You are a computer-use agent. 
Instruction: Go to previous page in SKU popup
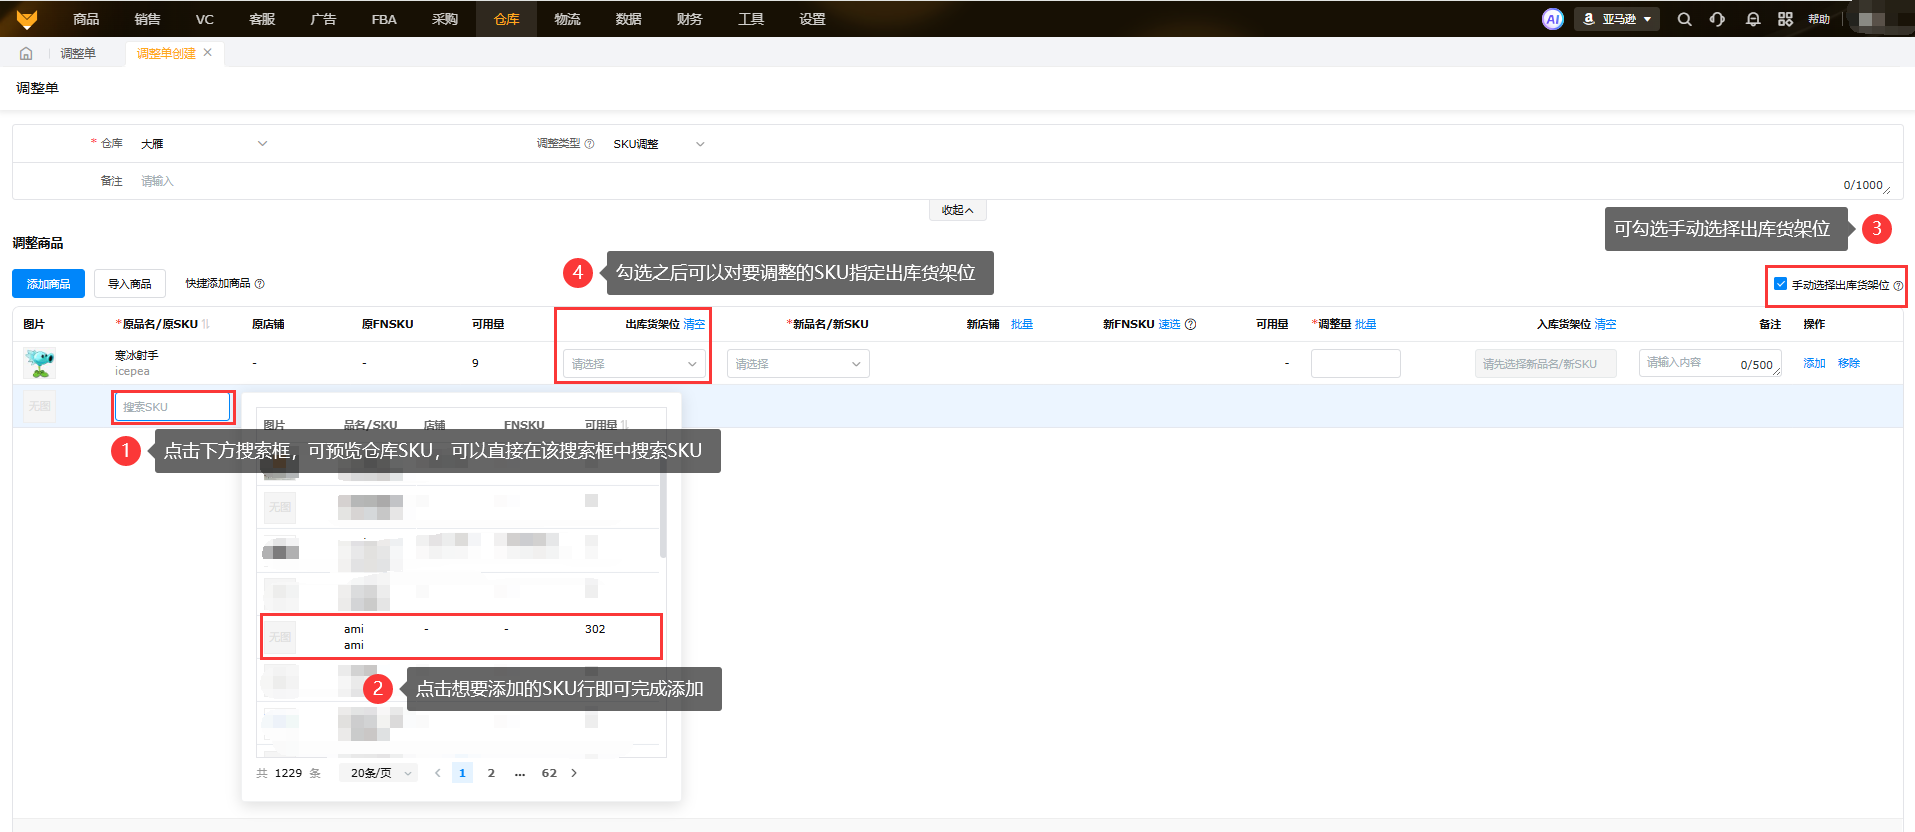click(437, 773)
